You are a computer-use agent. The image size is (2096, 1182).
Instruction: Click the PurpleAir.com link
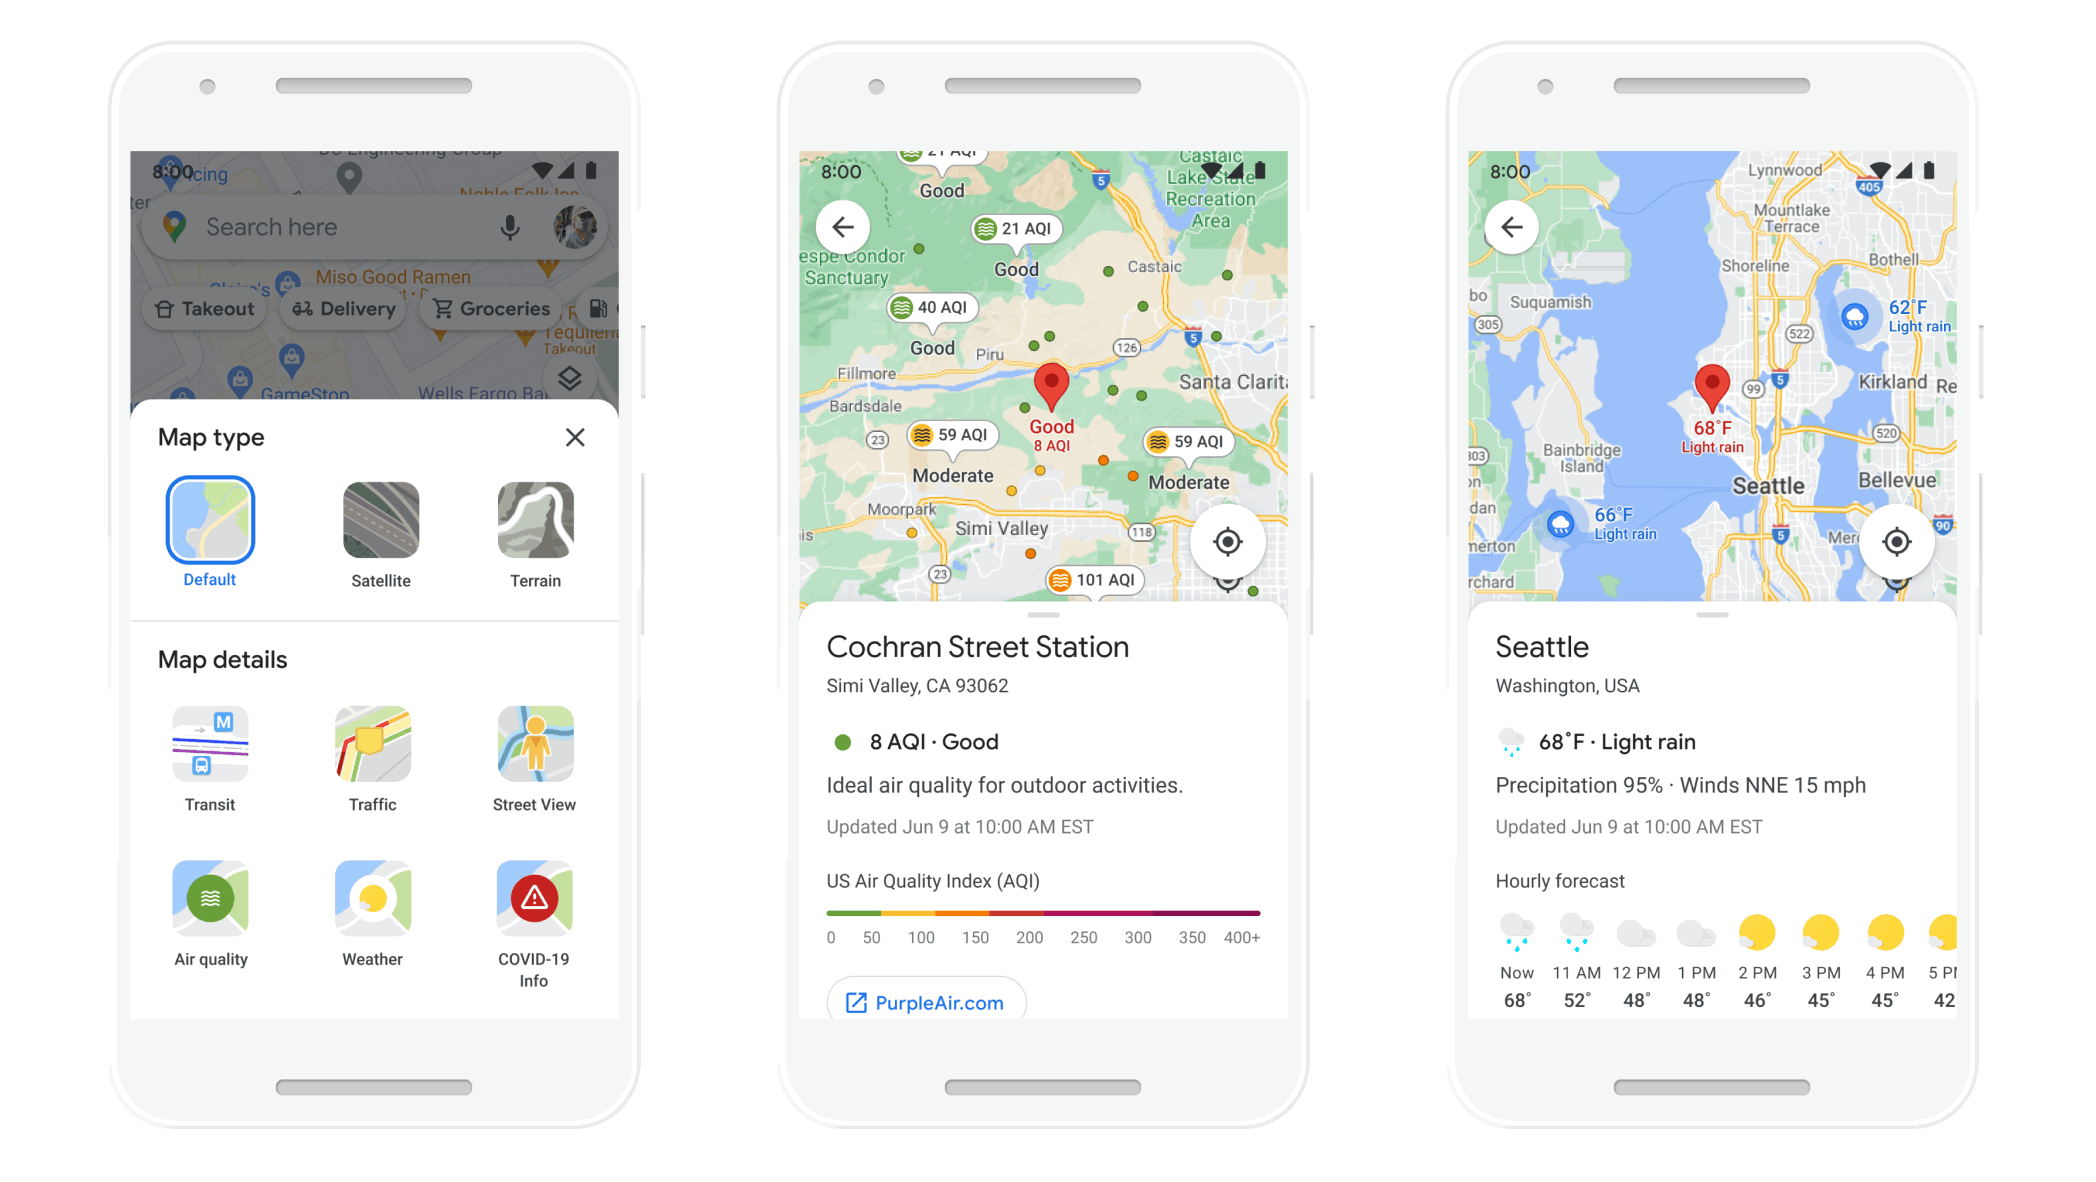(x=921, y=999)
